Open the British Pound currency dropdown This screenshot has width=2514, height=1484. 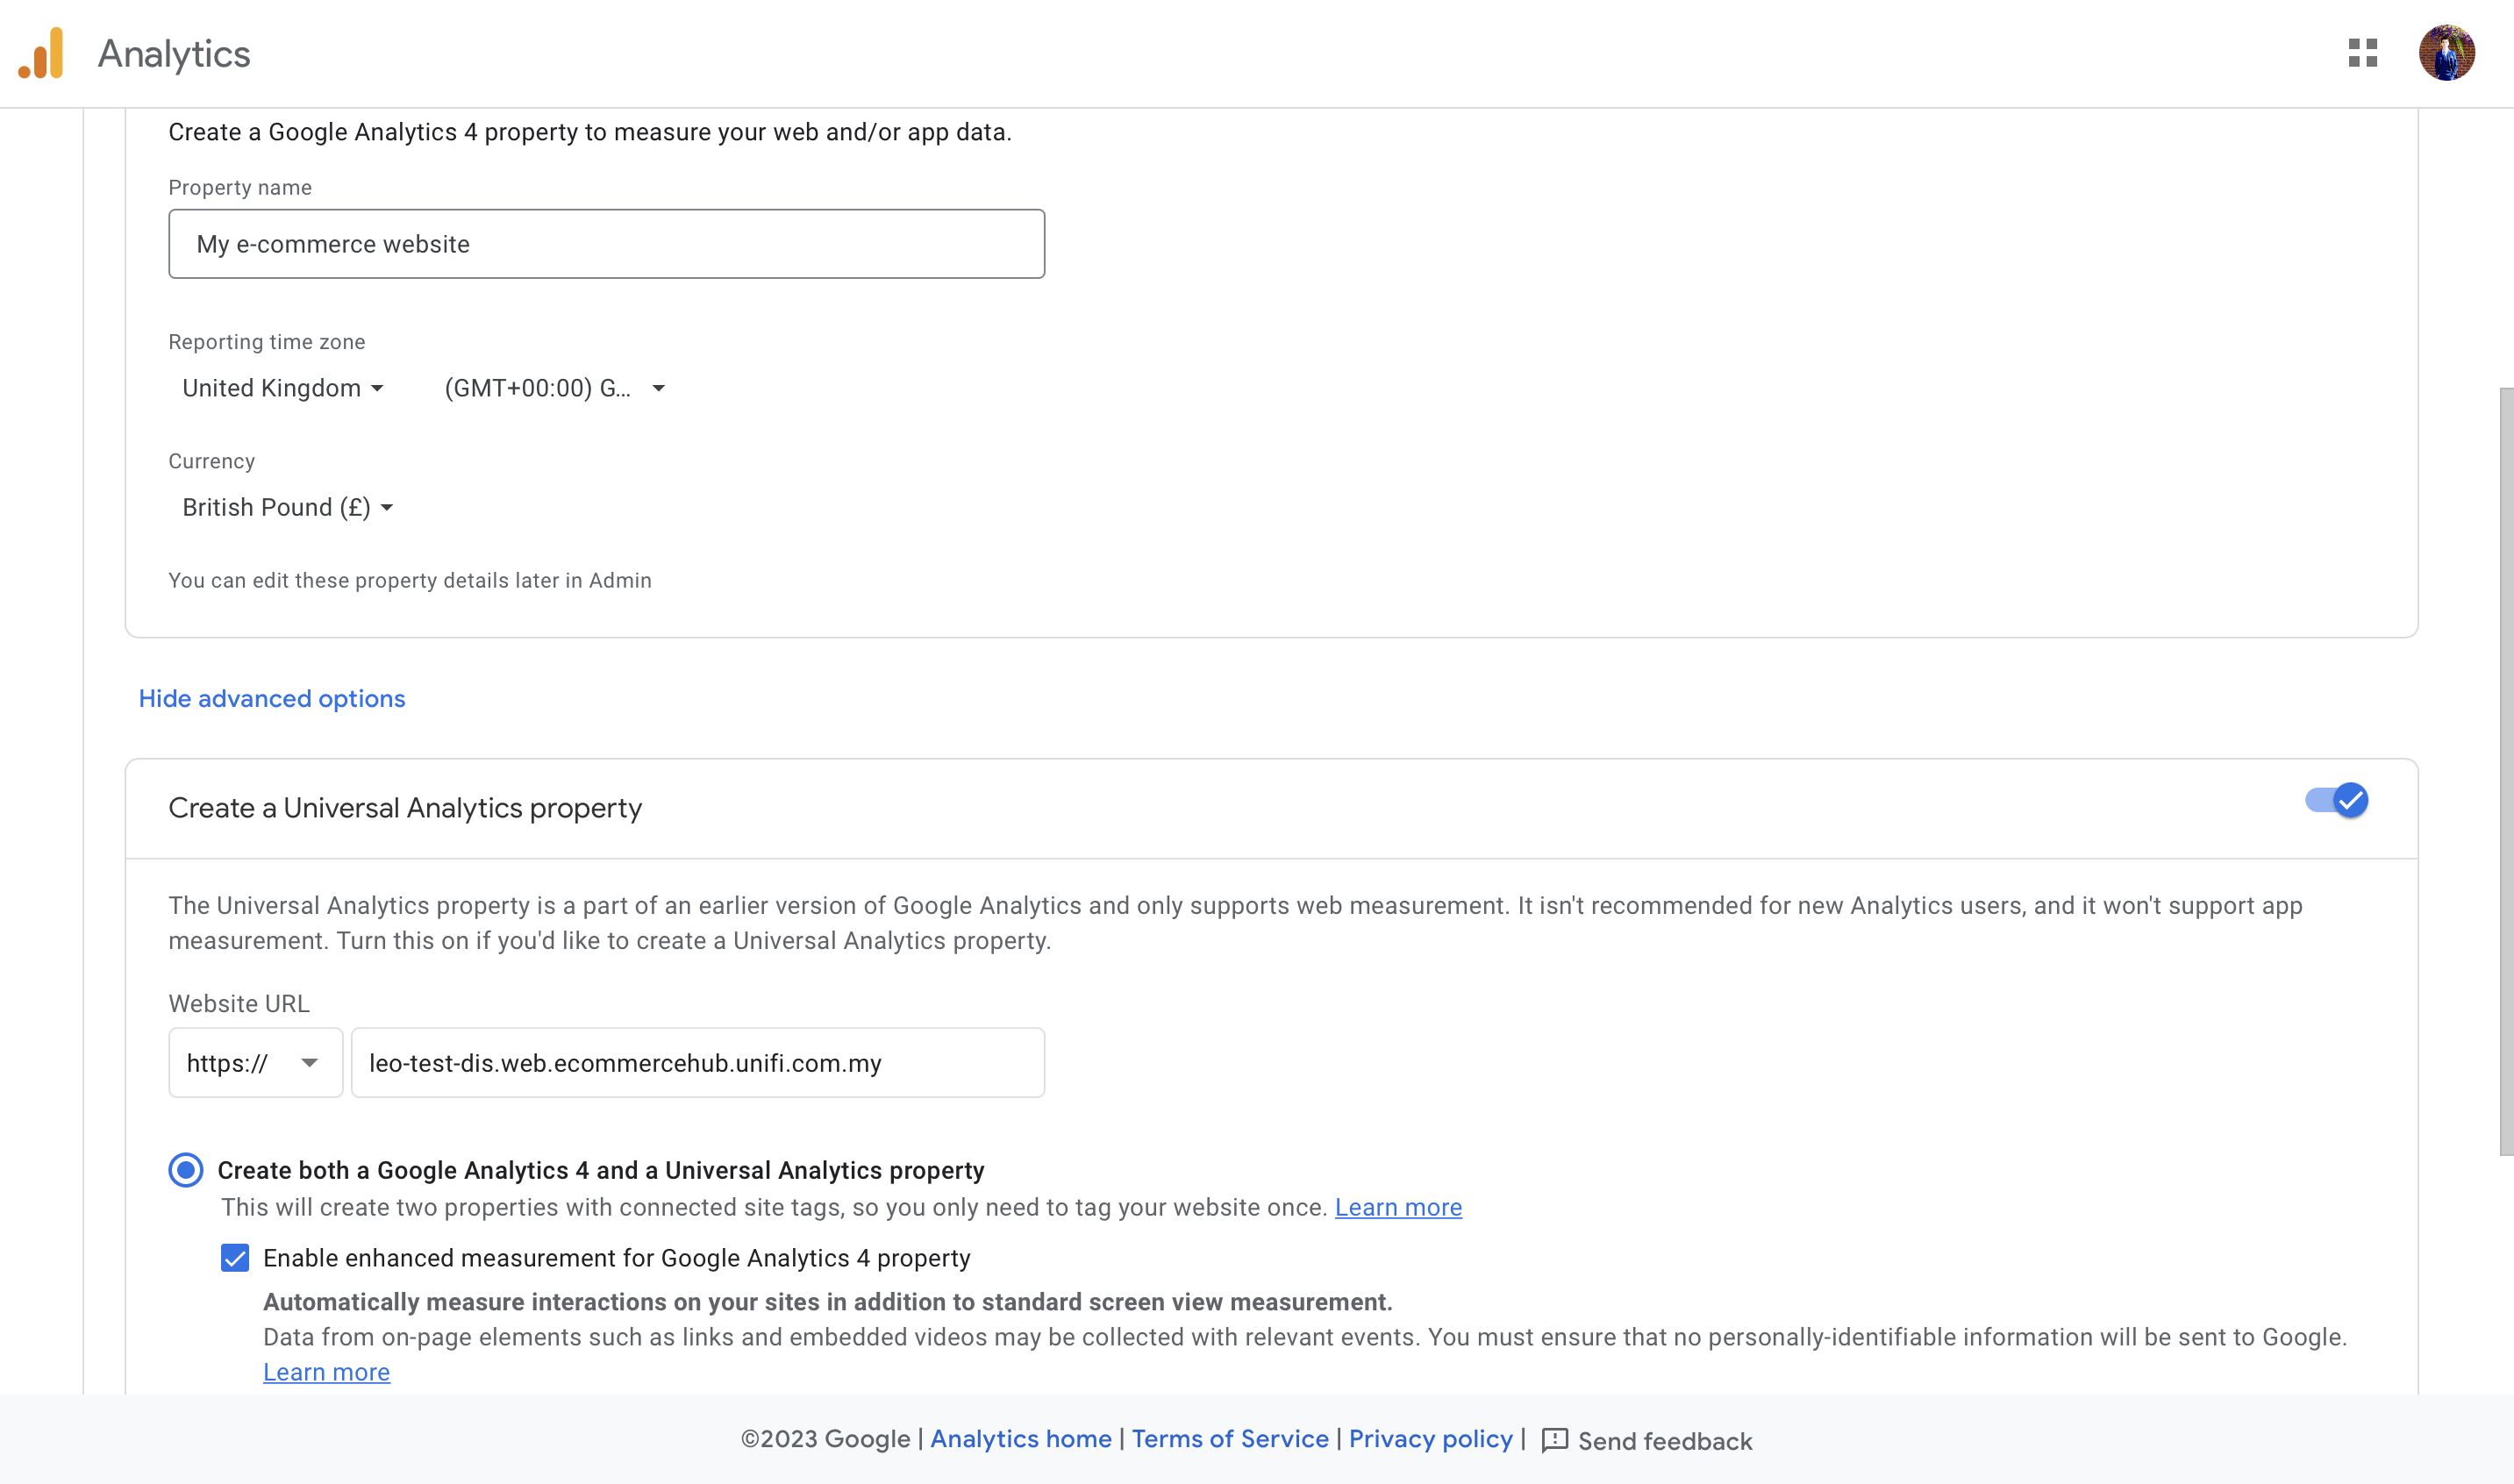click(287, 508)
